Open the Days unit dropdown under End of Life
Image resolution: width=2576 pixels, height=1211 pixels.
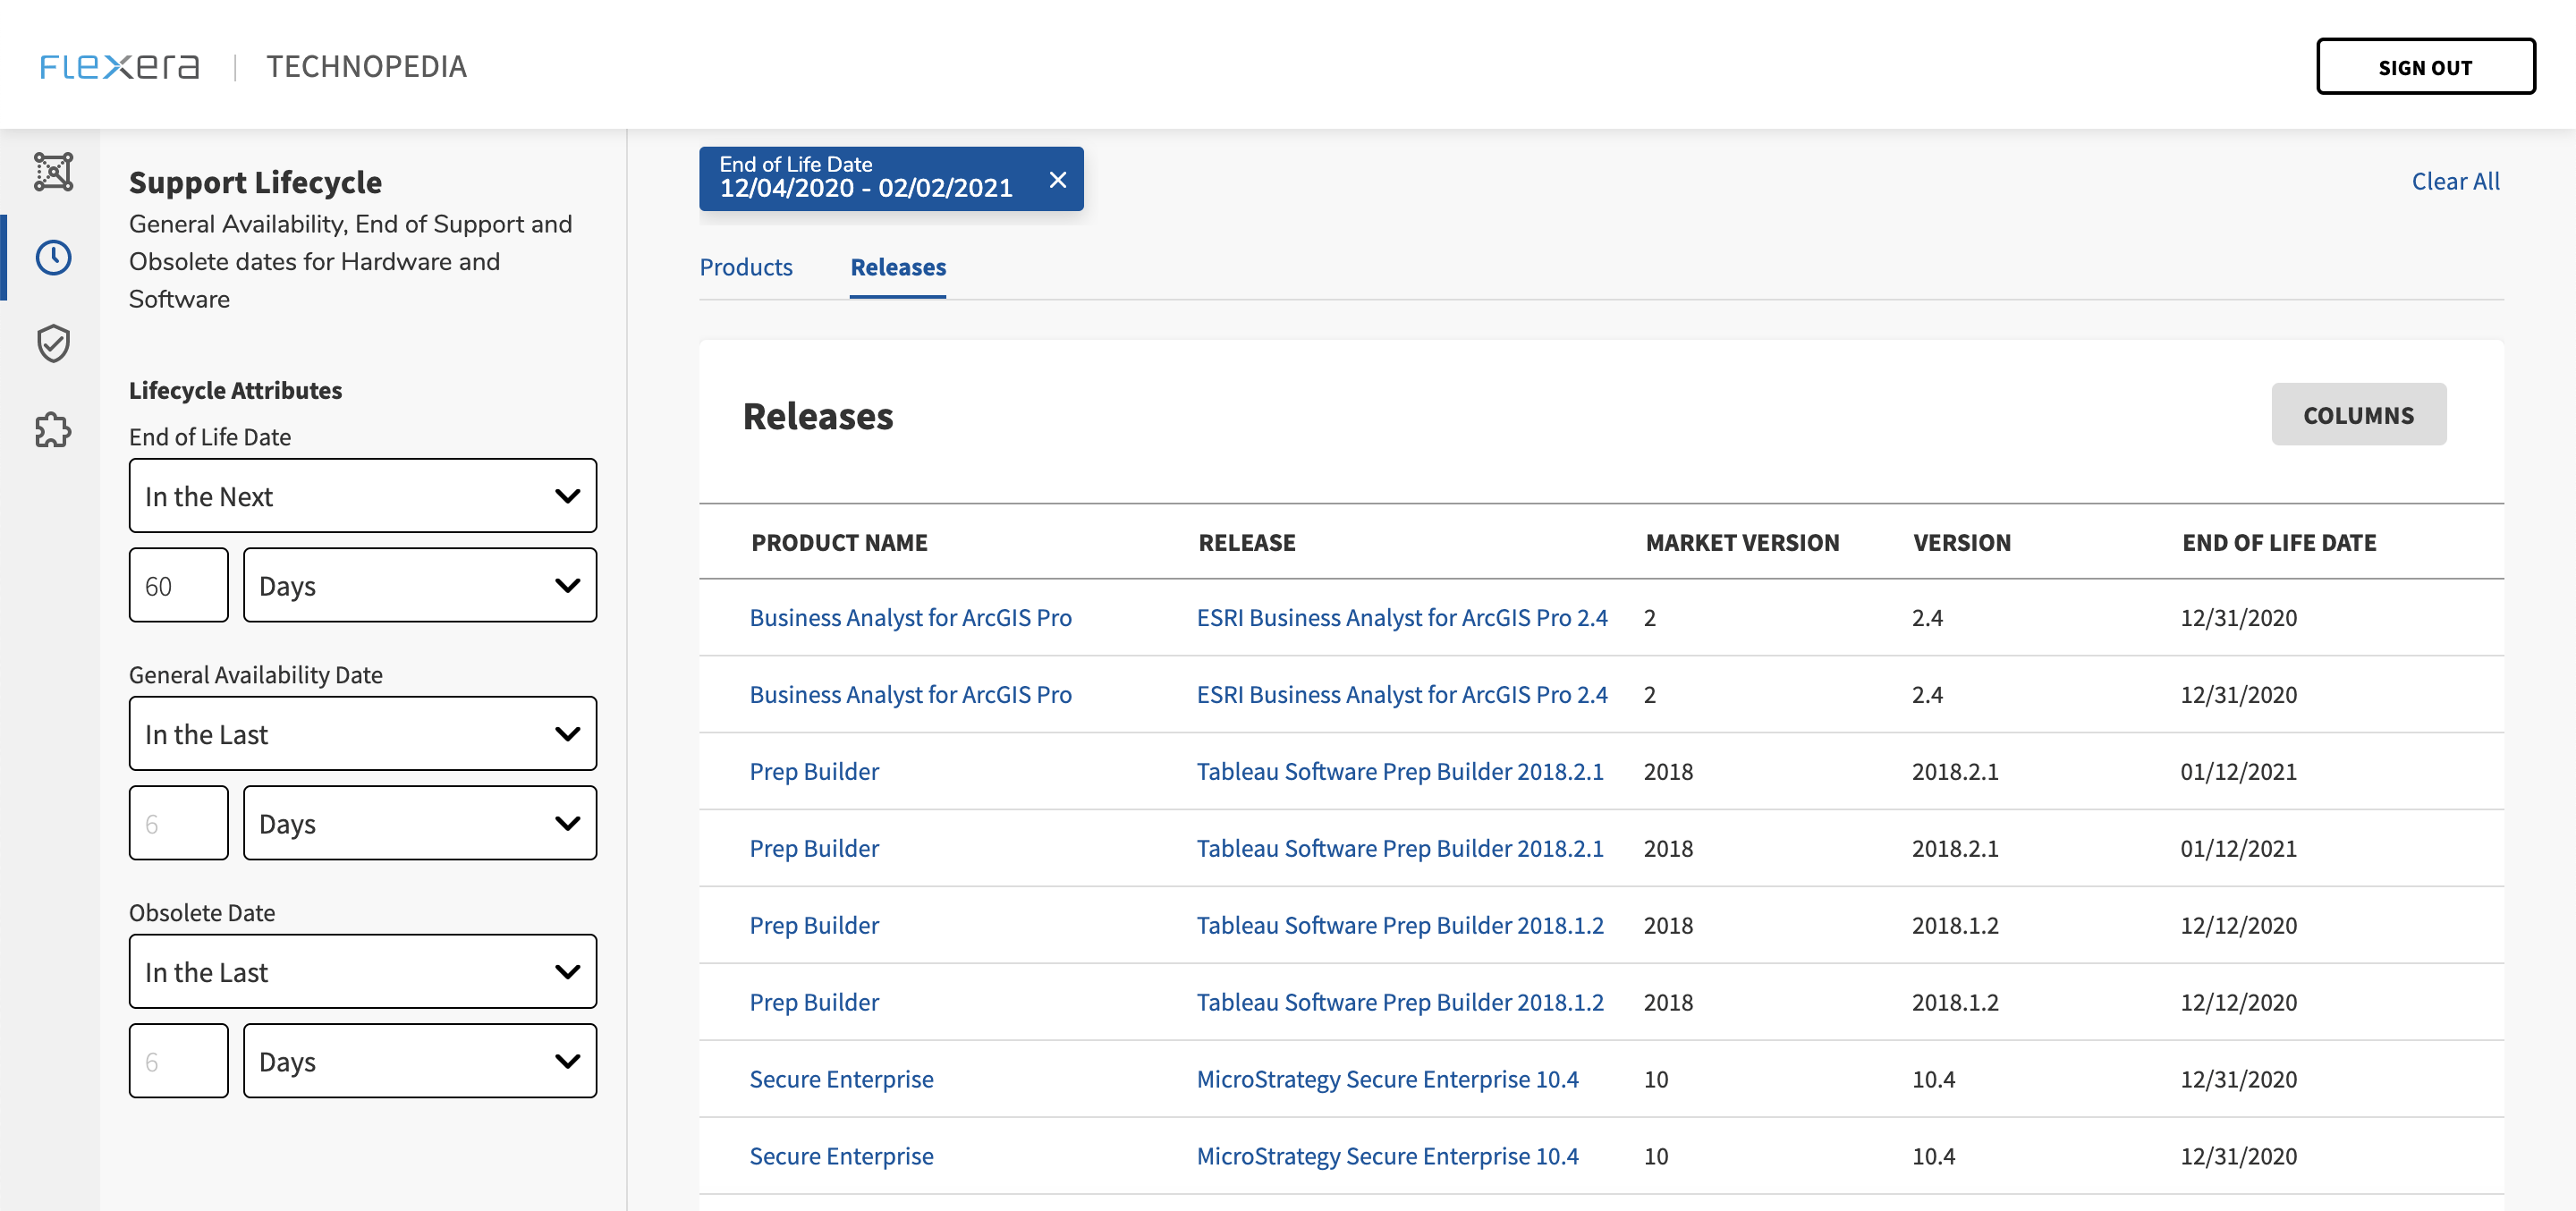coord(419,585)
